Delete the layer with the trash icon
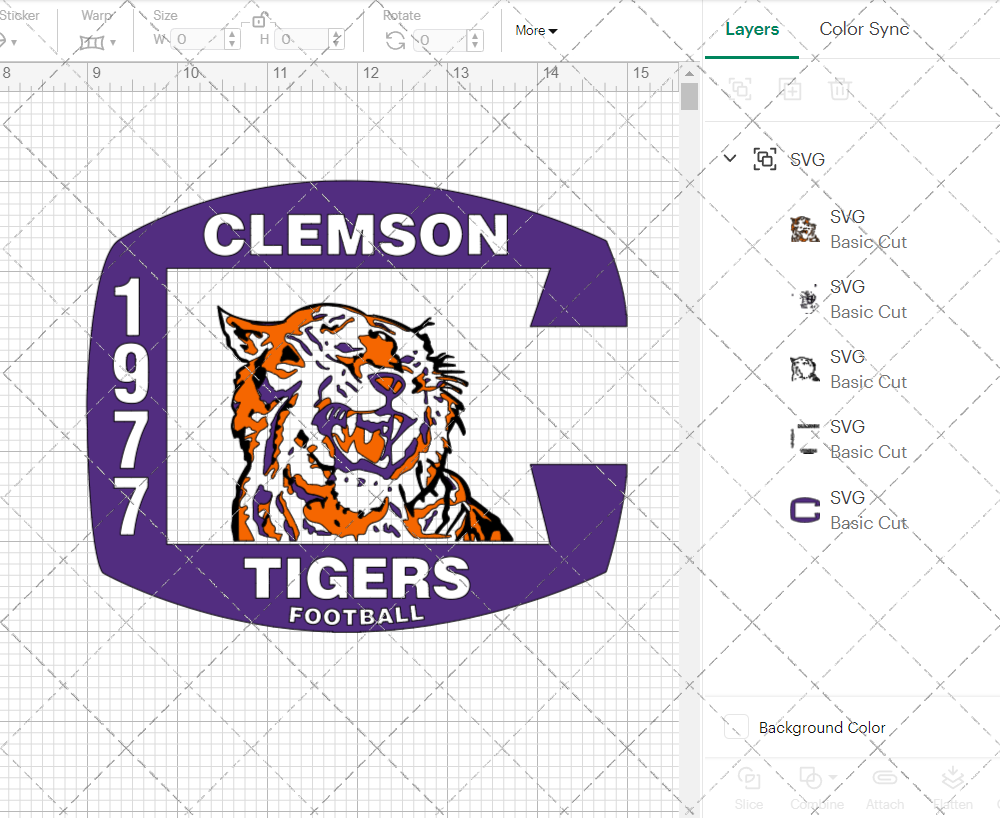The image size is (1000, 818). coord(840,89)
